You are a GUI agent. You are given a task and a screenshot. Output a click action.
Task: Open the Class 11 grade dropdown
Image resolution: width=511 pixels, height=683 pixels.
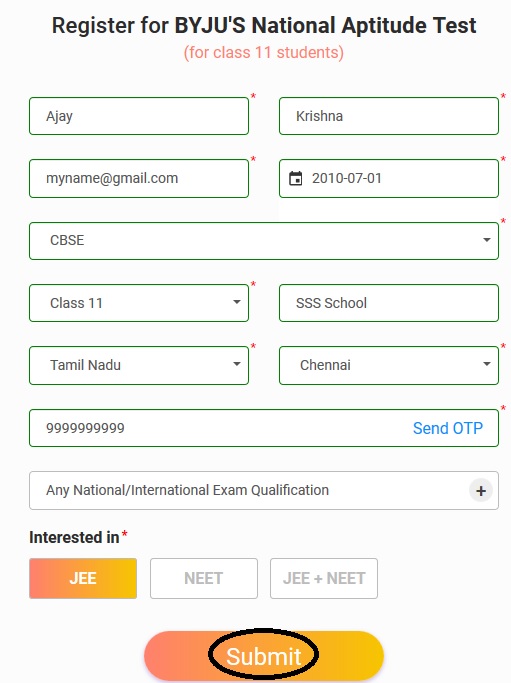click(139, 303)
